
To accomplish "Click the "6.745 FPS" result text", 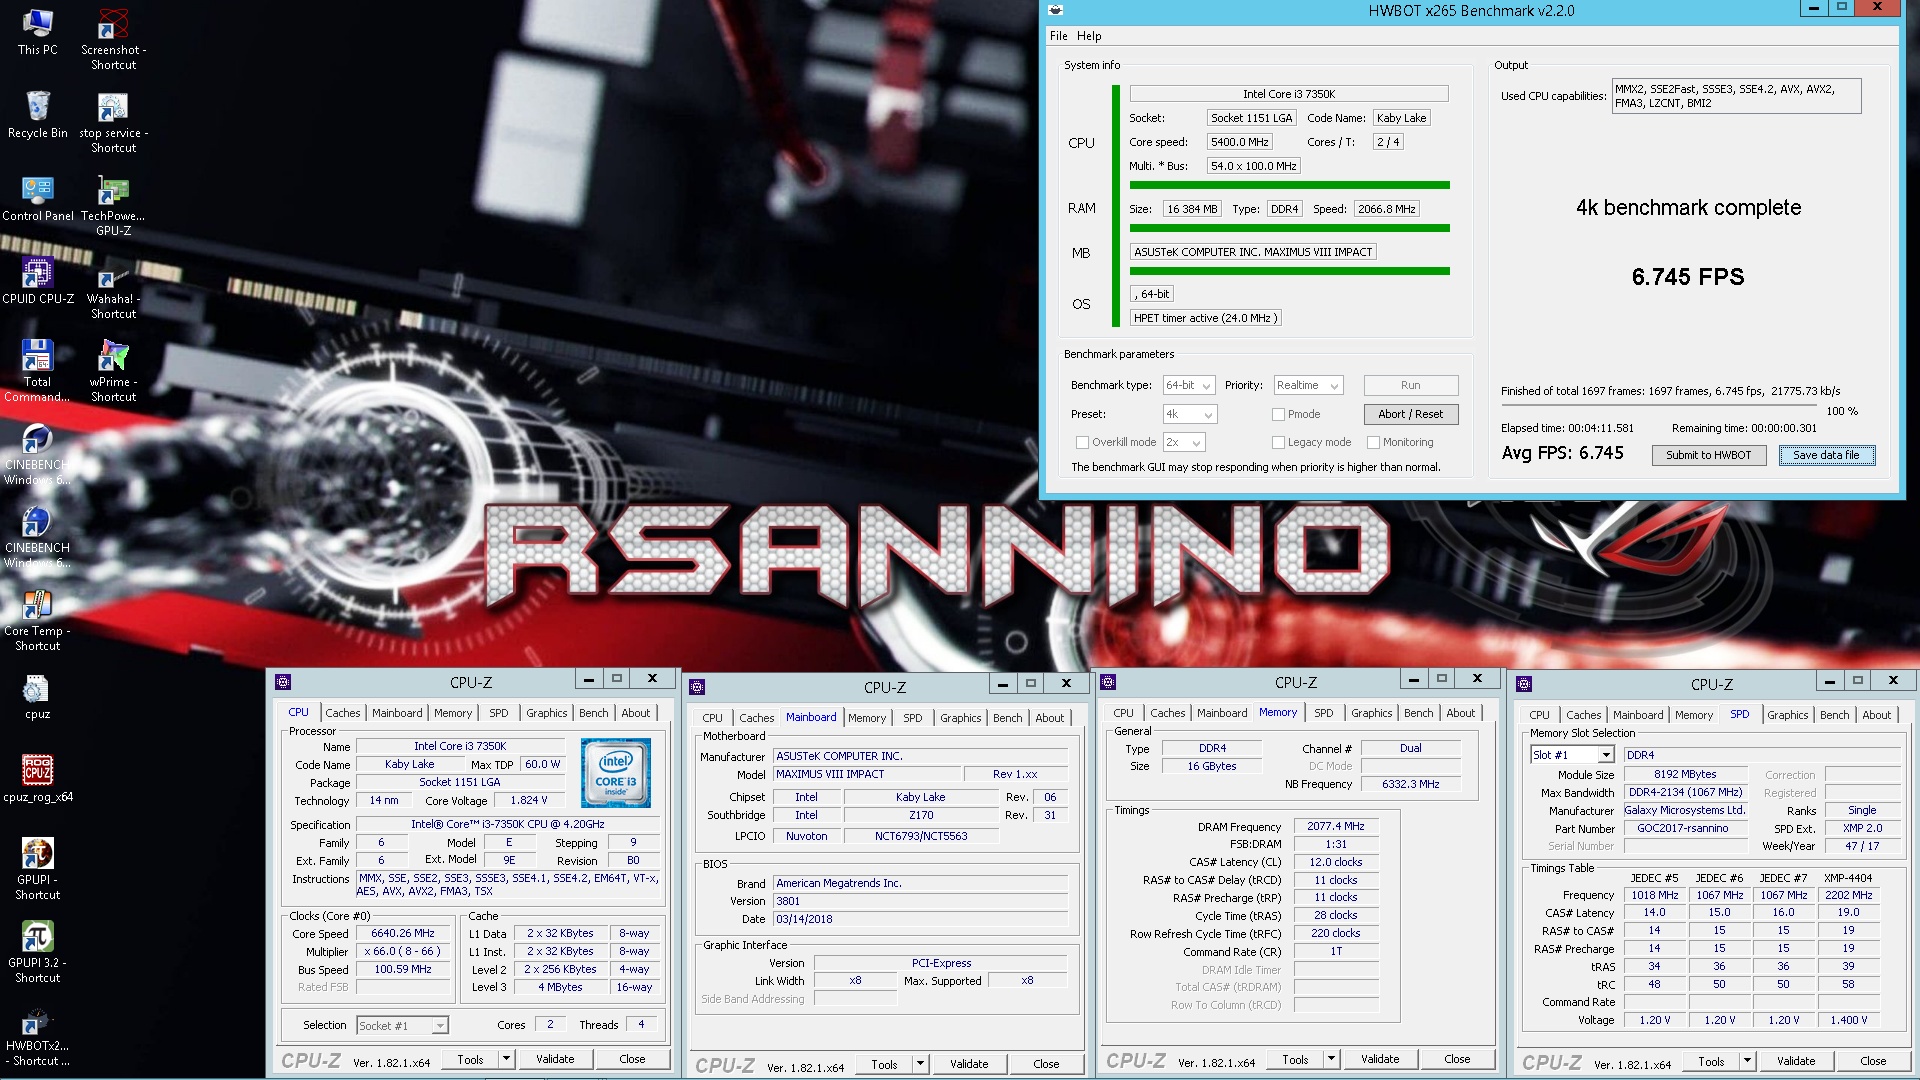I will click(1688, 277).
